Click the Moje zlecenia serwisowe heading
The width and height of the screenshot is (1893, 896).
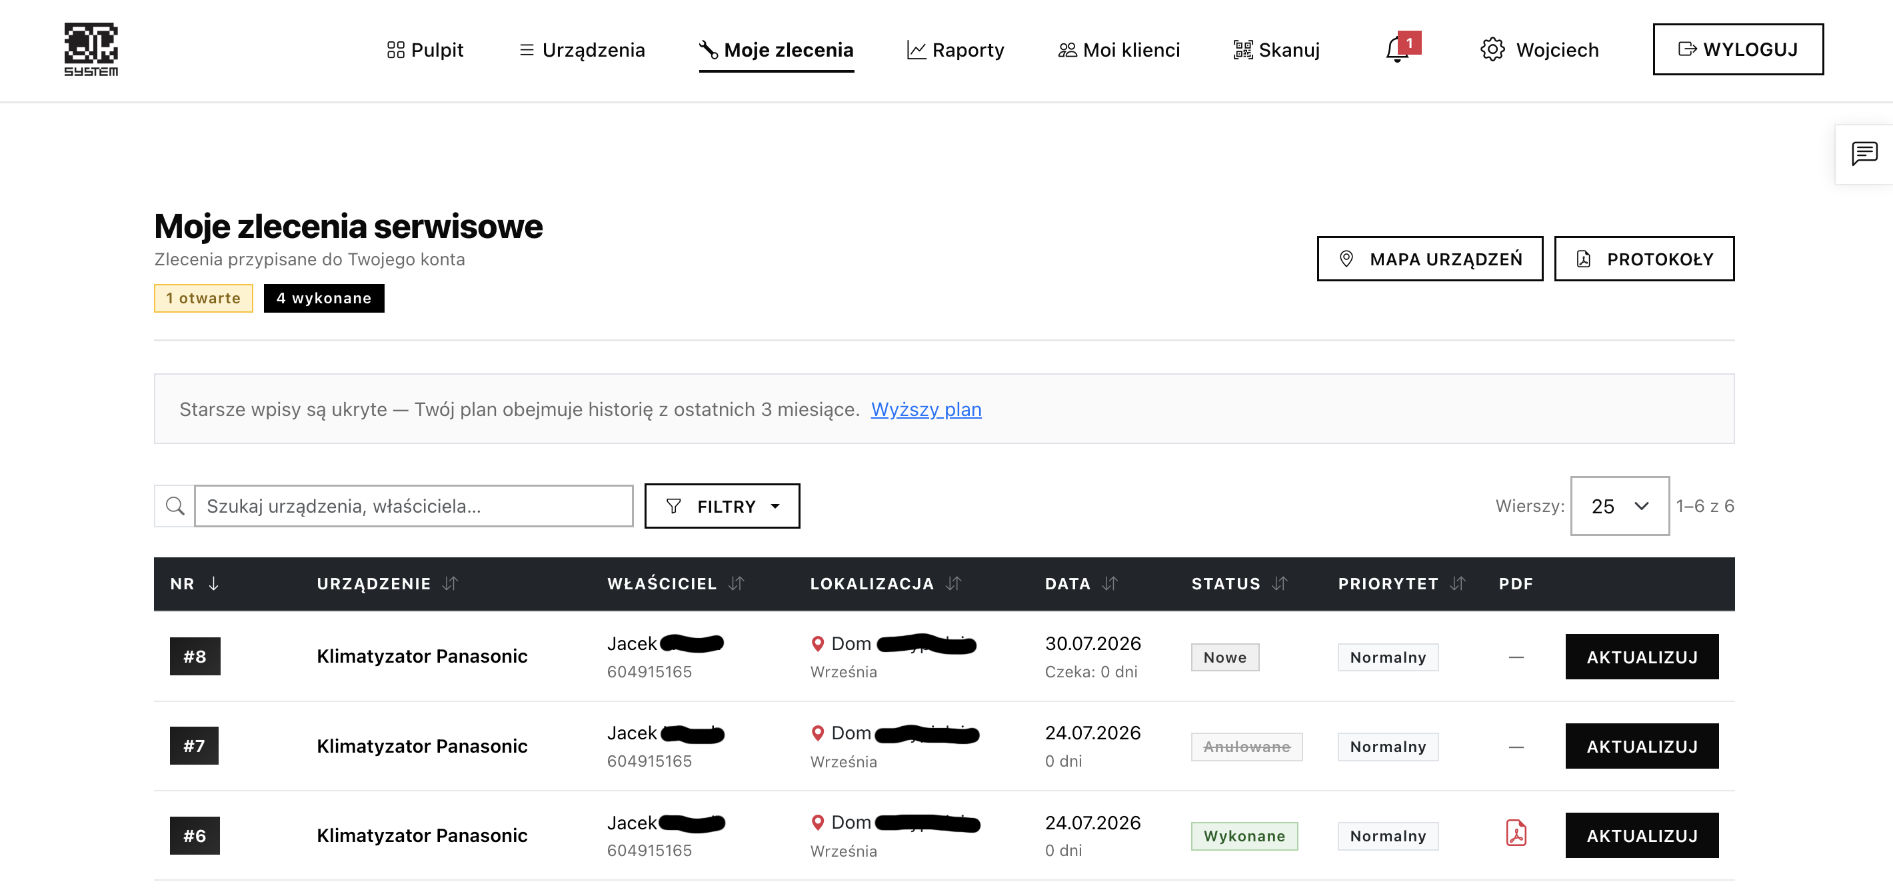pyautogui.click(x=348, y=227)
